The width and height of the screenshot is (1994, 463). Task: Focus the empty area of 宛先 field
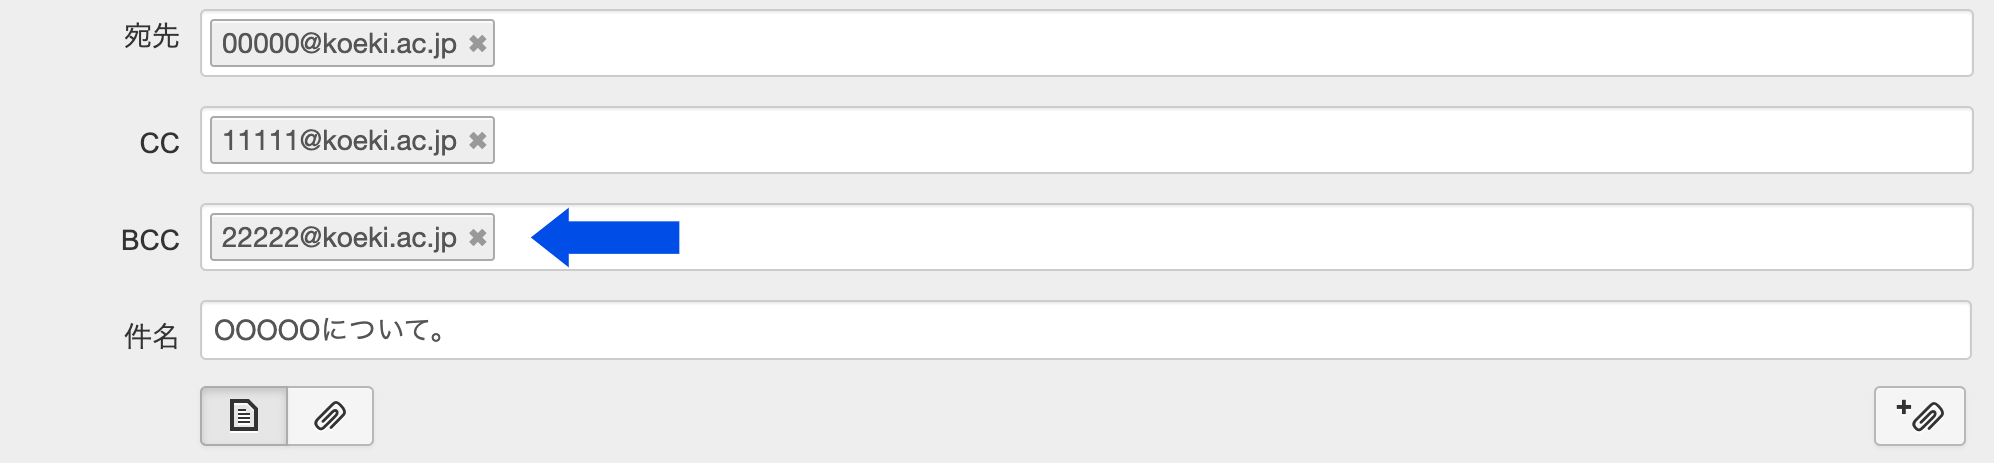pos(1200,44)
